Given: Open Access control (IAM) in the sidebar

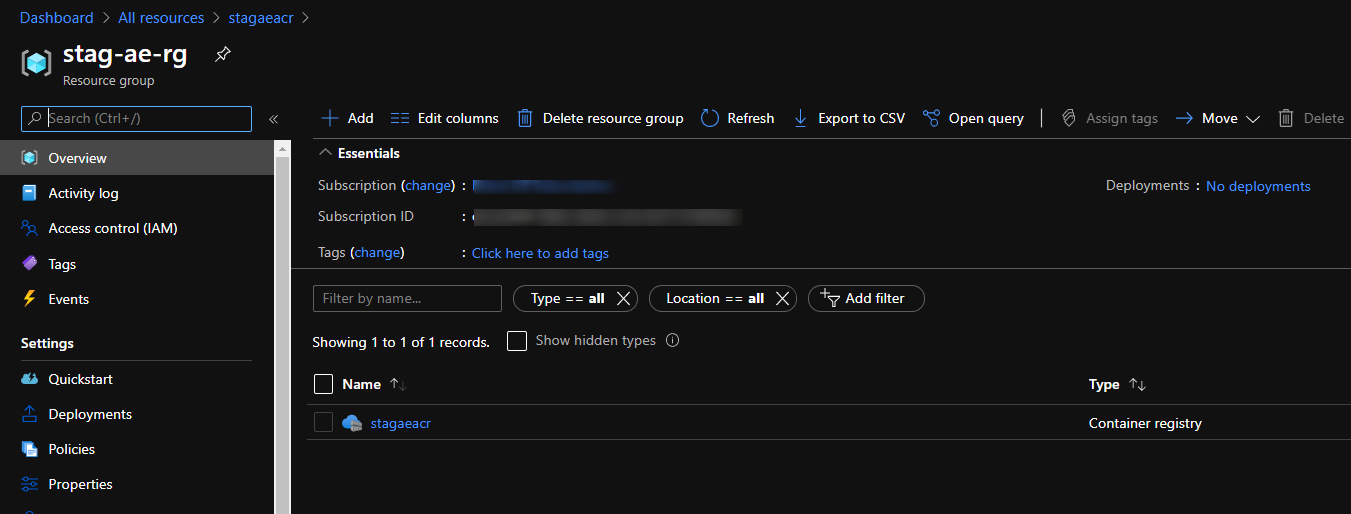Looking at the screenshot, I should 137,228.
